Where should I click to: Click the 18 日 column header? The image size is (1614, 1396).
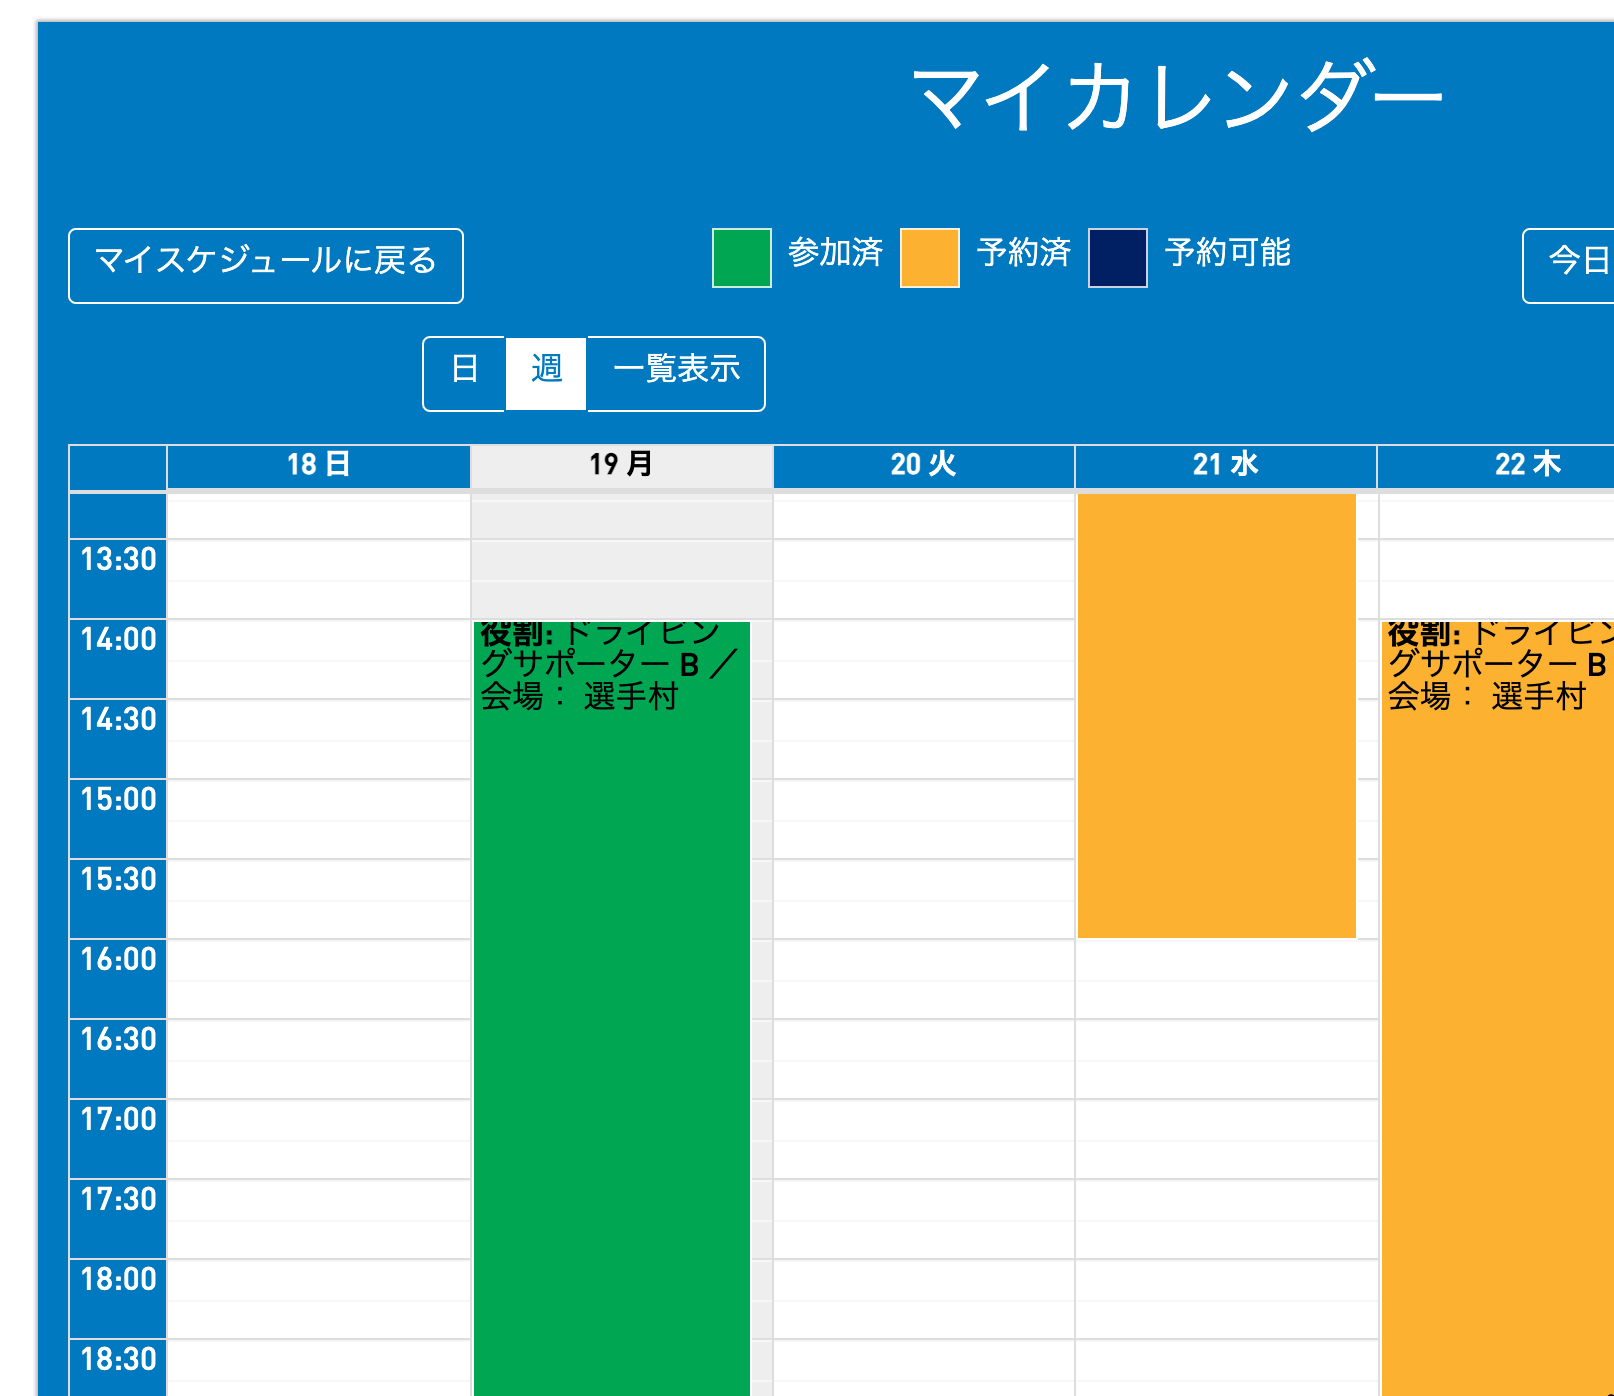(318, 465)
